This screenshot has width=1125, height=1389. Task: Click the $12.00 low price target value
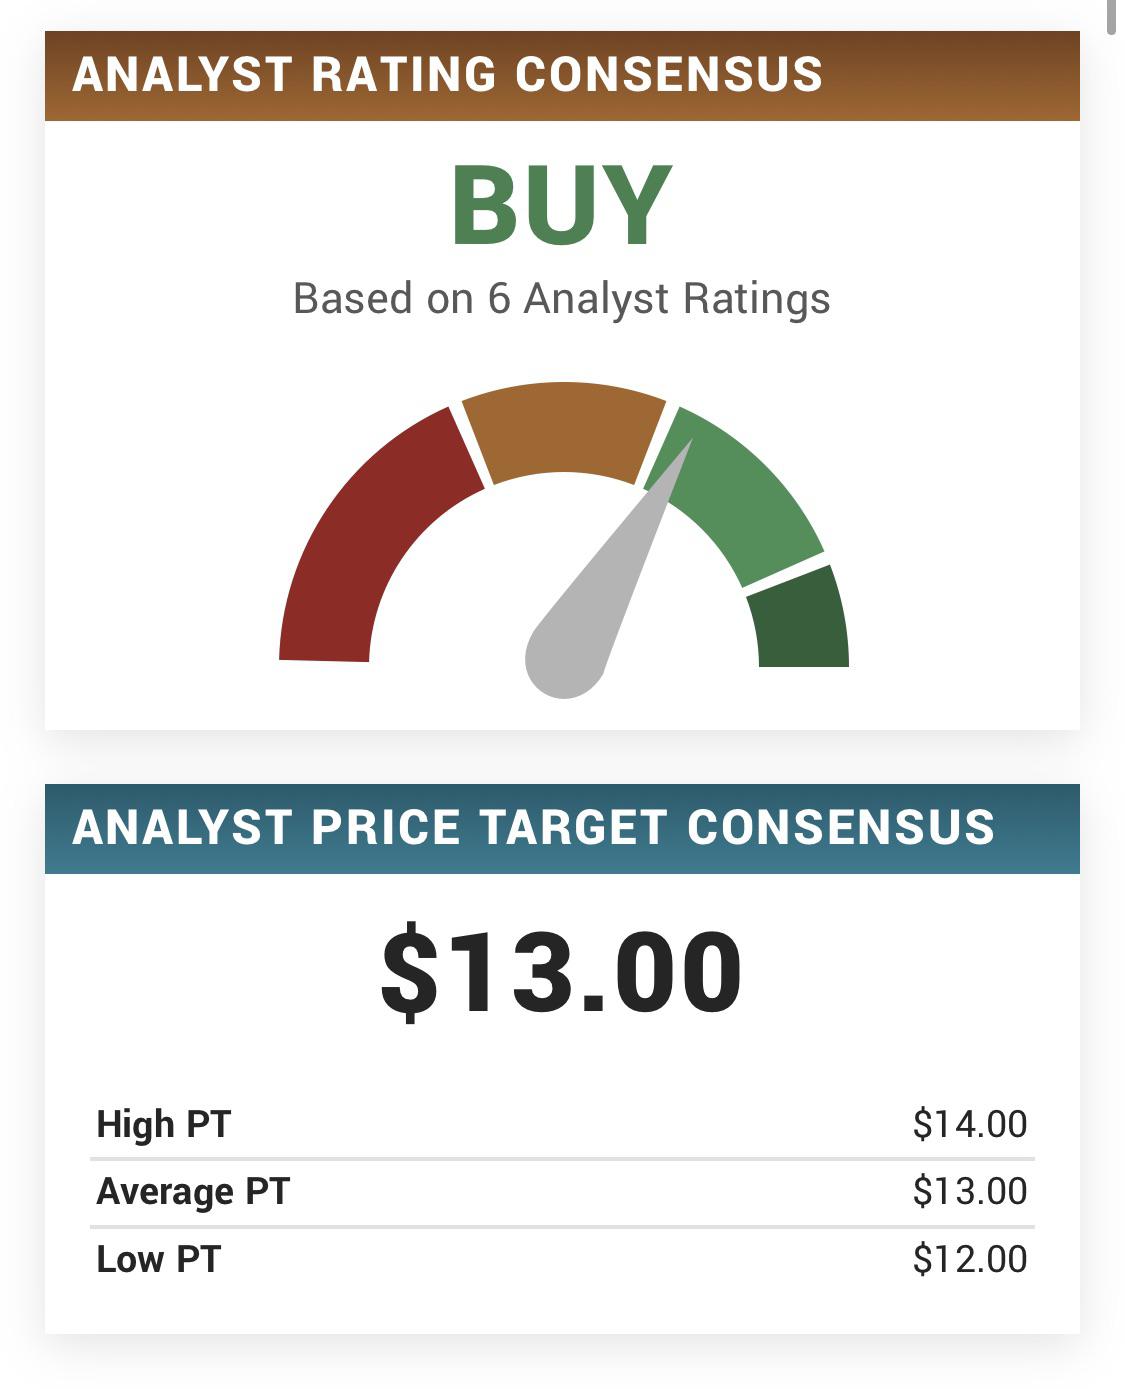click(969, 1259)
